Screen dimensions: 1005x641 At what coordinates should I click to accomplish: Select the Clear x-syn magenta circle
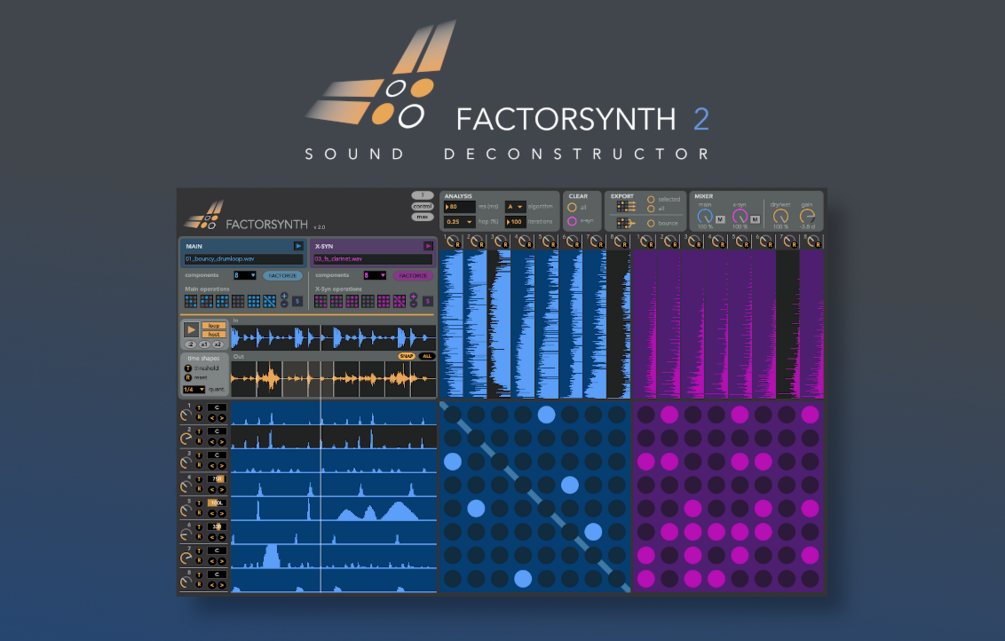[572, 221]
